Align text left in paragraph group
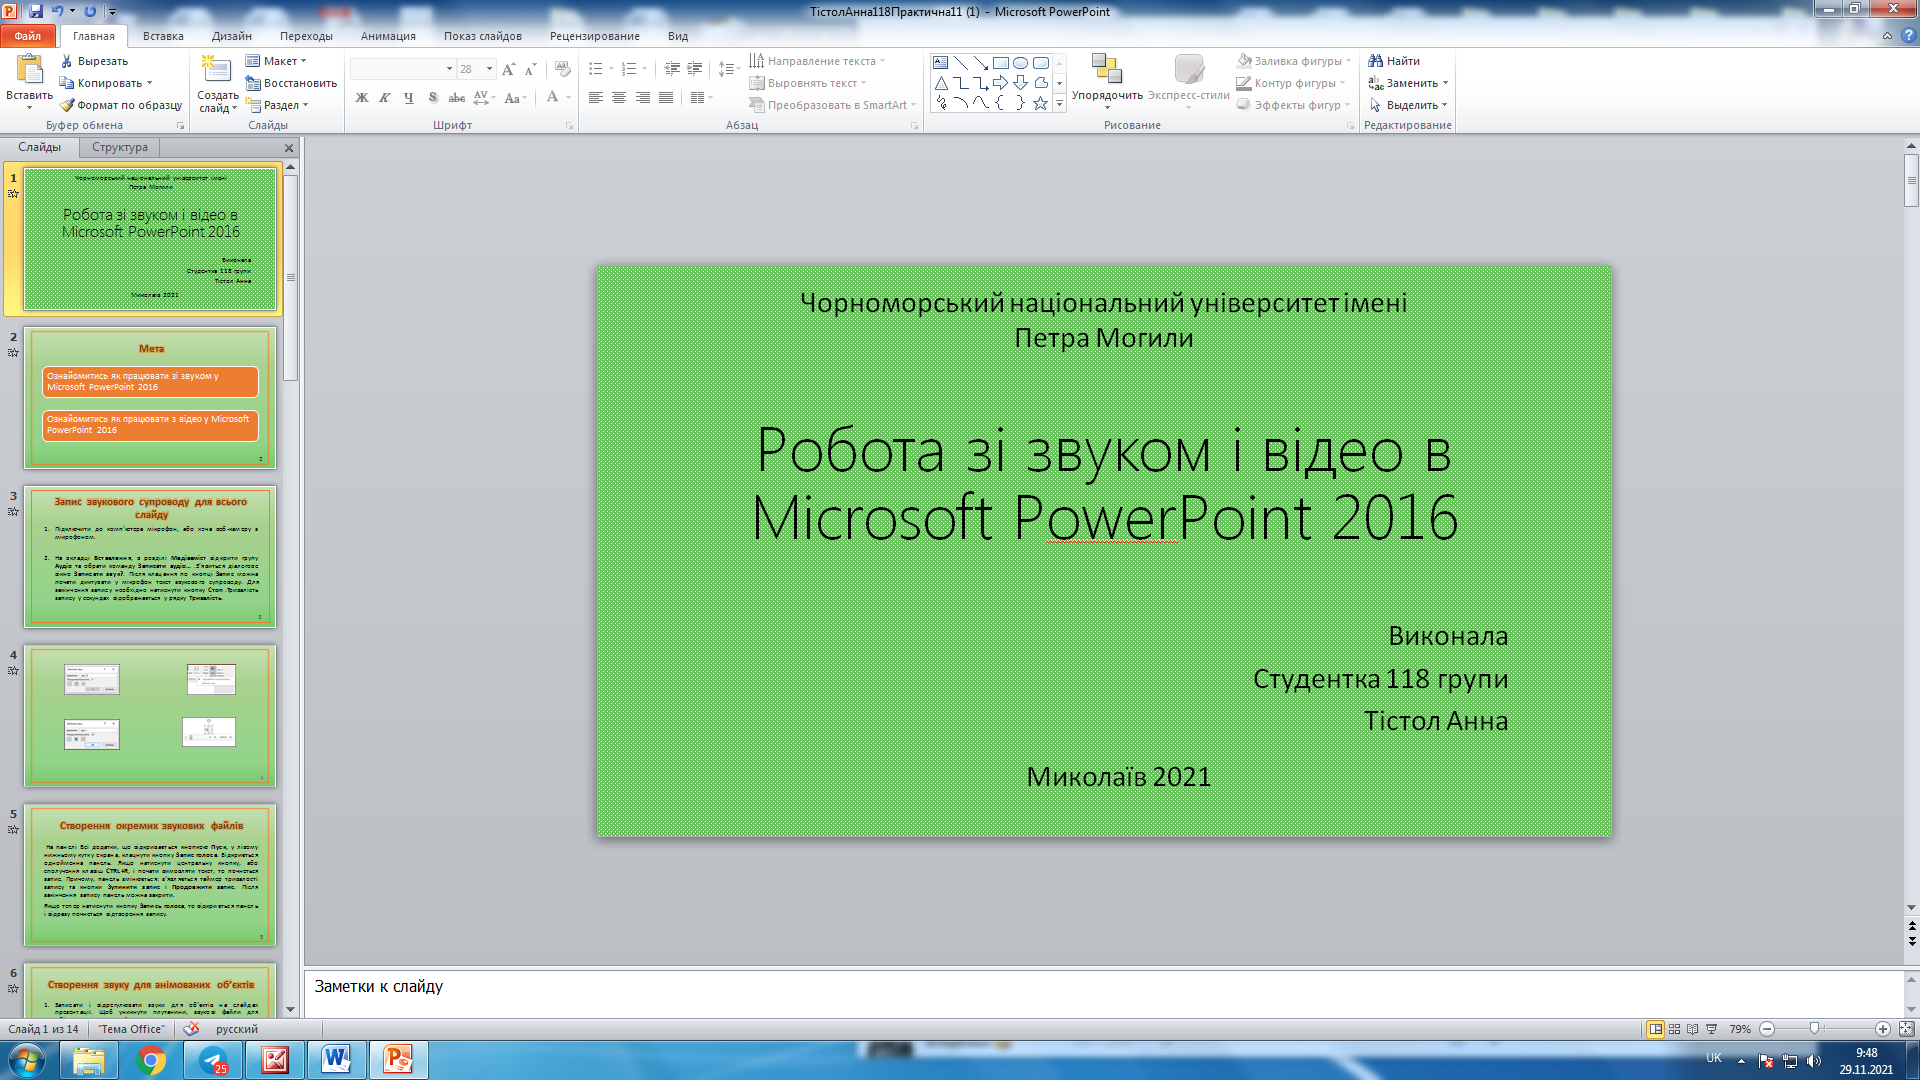 pos(596,98)
